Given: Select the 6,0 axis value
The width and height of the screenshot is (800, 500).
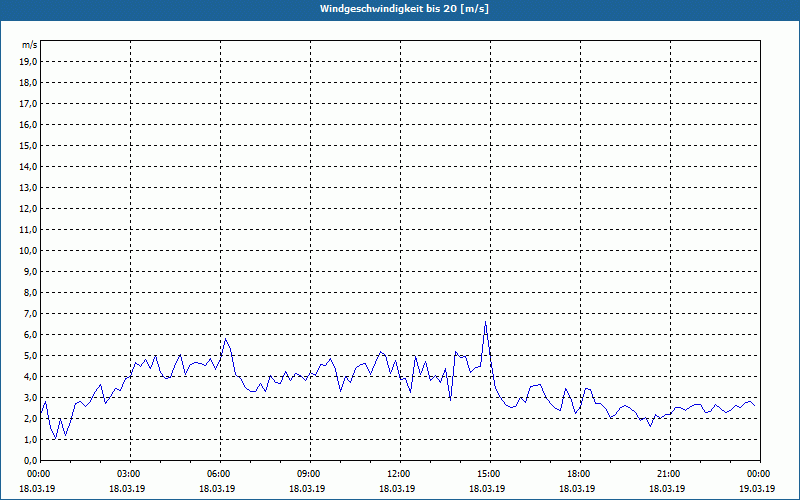Looking at the screenshot, I should [31, 335].
